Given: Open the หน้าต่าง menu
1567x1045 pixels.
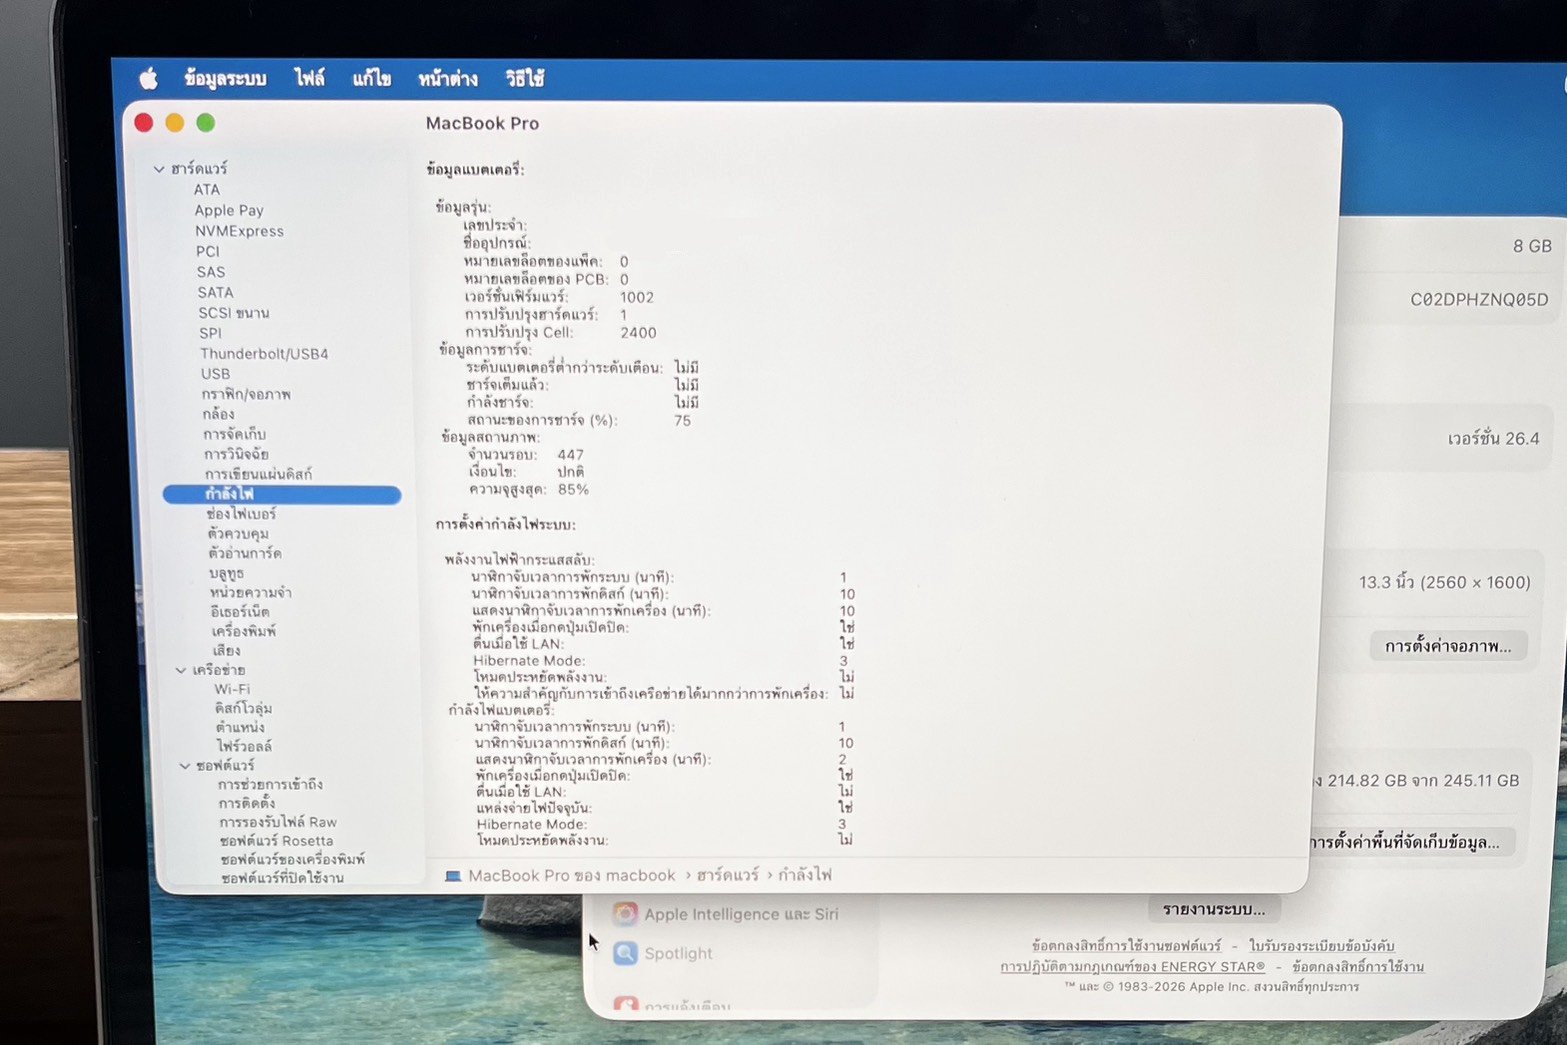Looking at the screenshot, I should [x=447, y=78].
